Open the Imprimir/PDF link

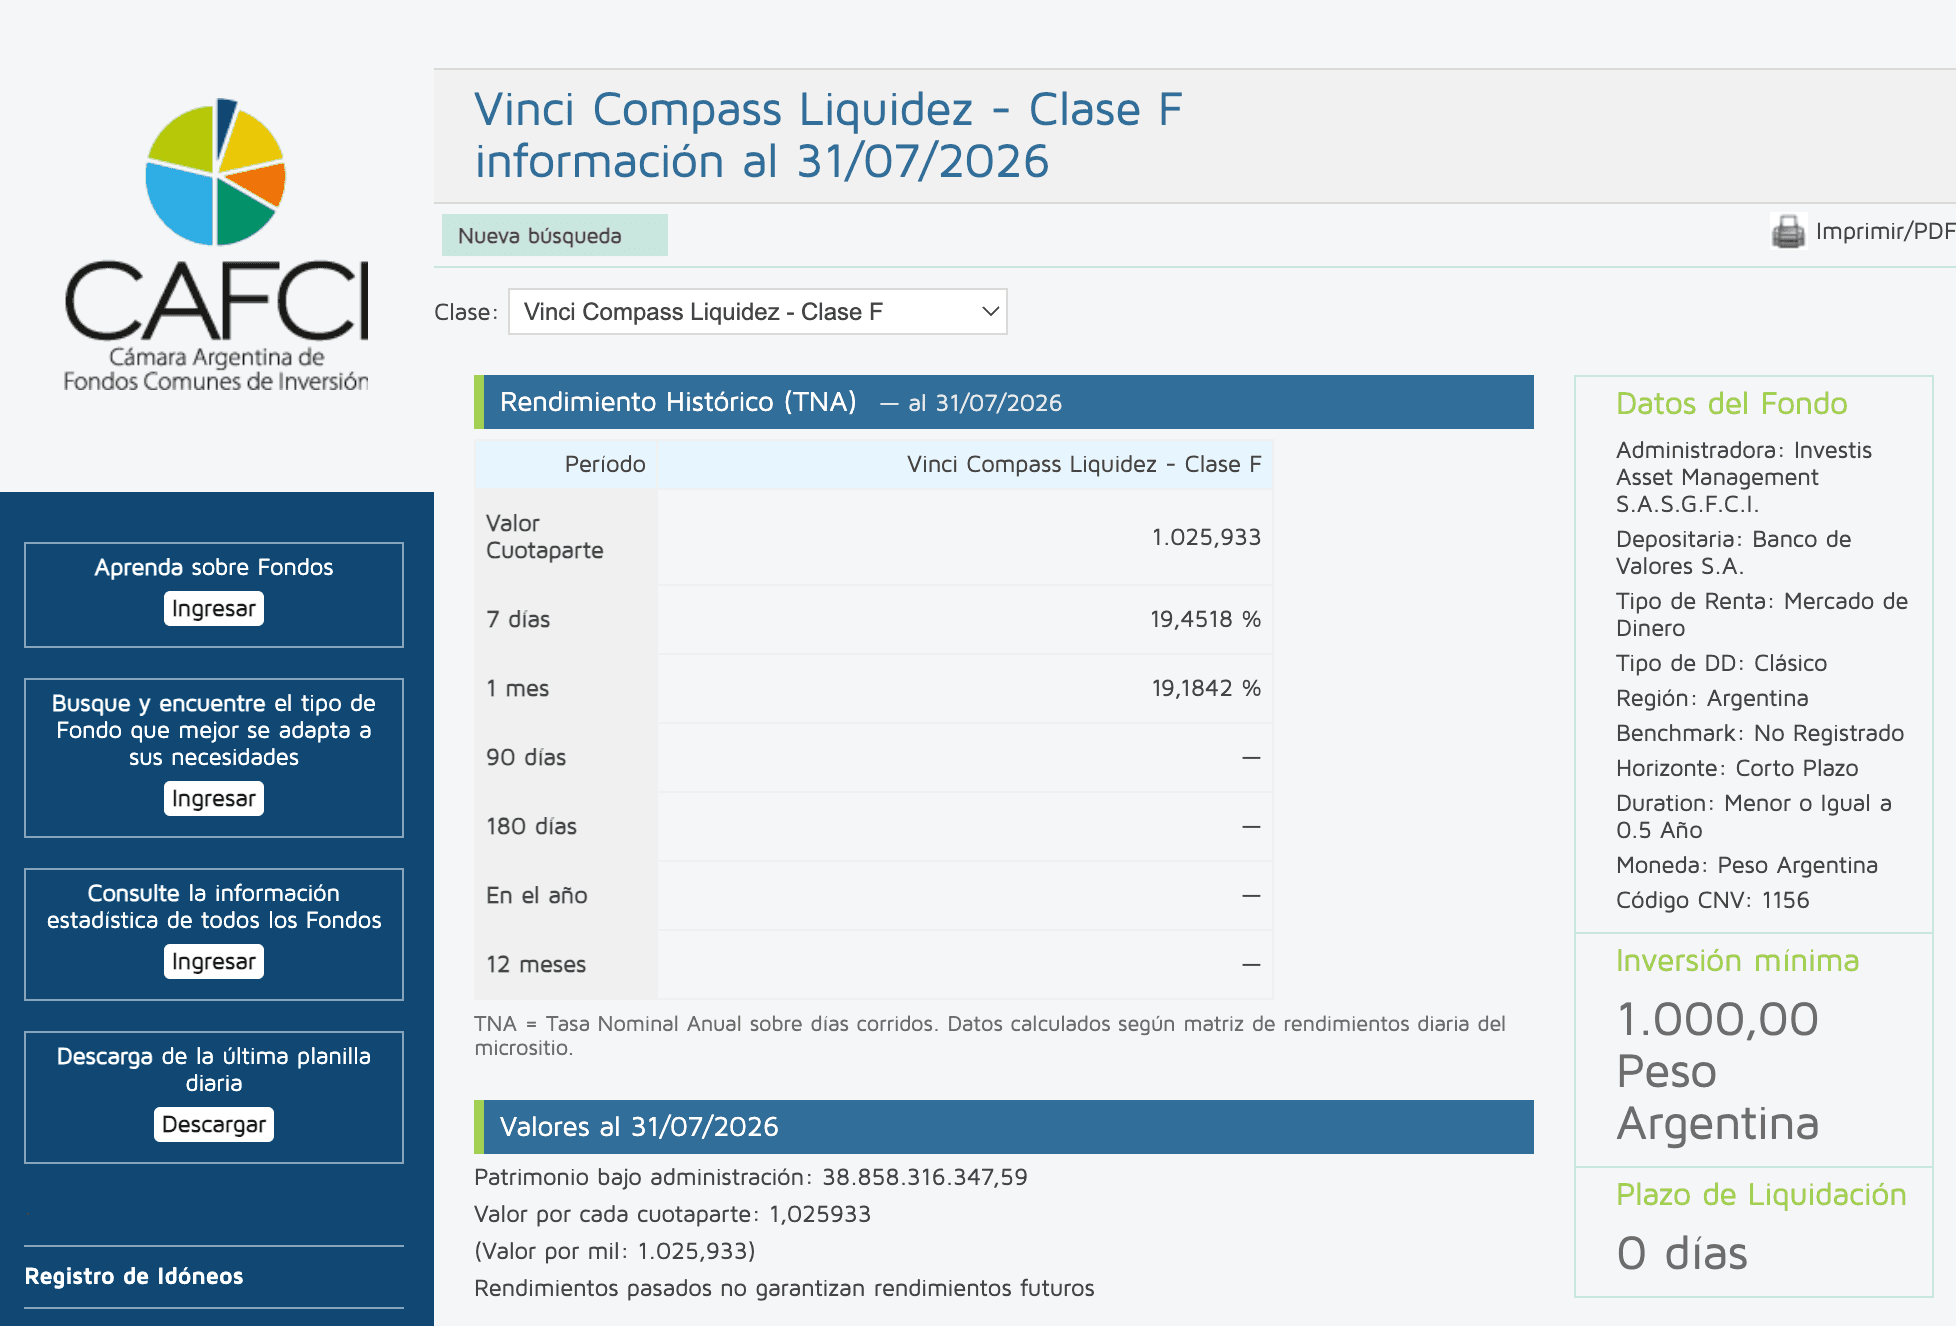(x=1884, y=231)
